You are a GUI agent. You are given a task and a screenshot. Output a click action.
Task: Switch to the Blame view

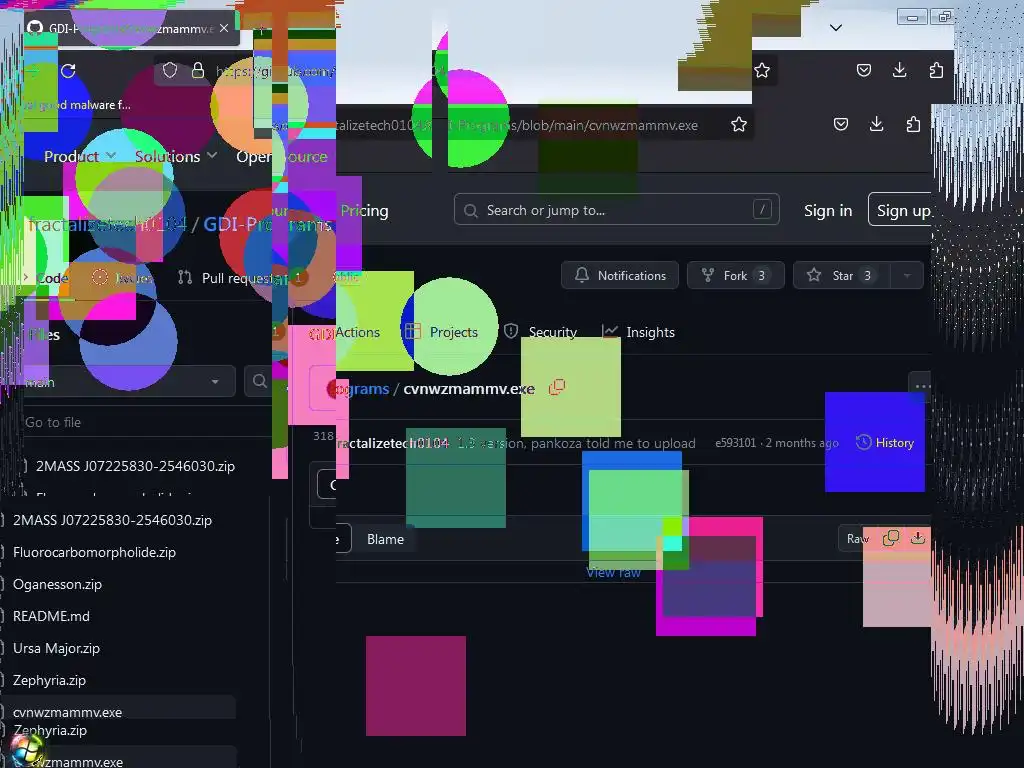click(x=385, y=539)
